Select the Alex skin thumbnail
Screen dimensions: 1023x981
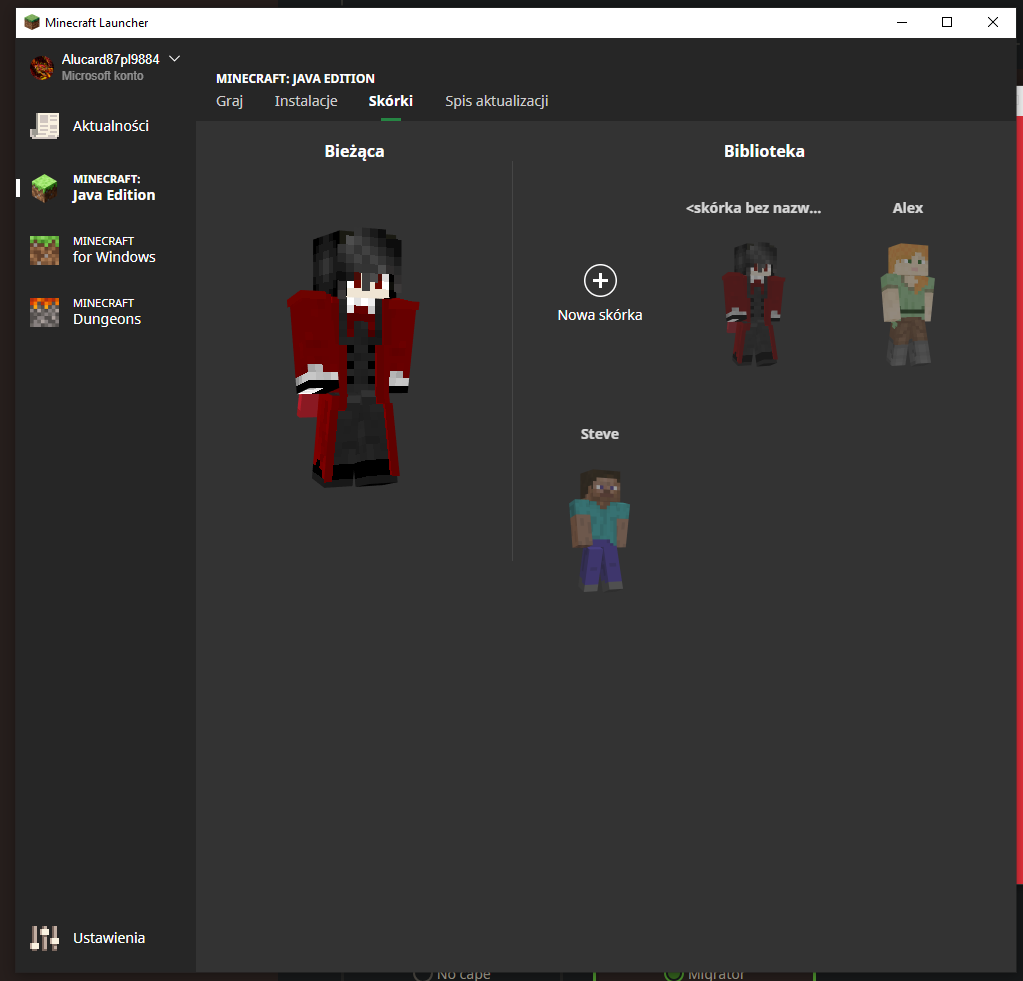[907, 302]
